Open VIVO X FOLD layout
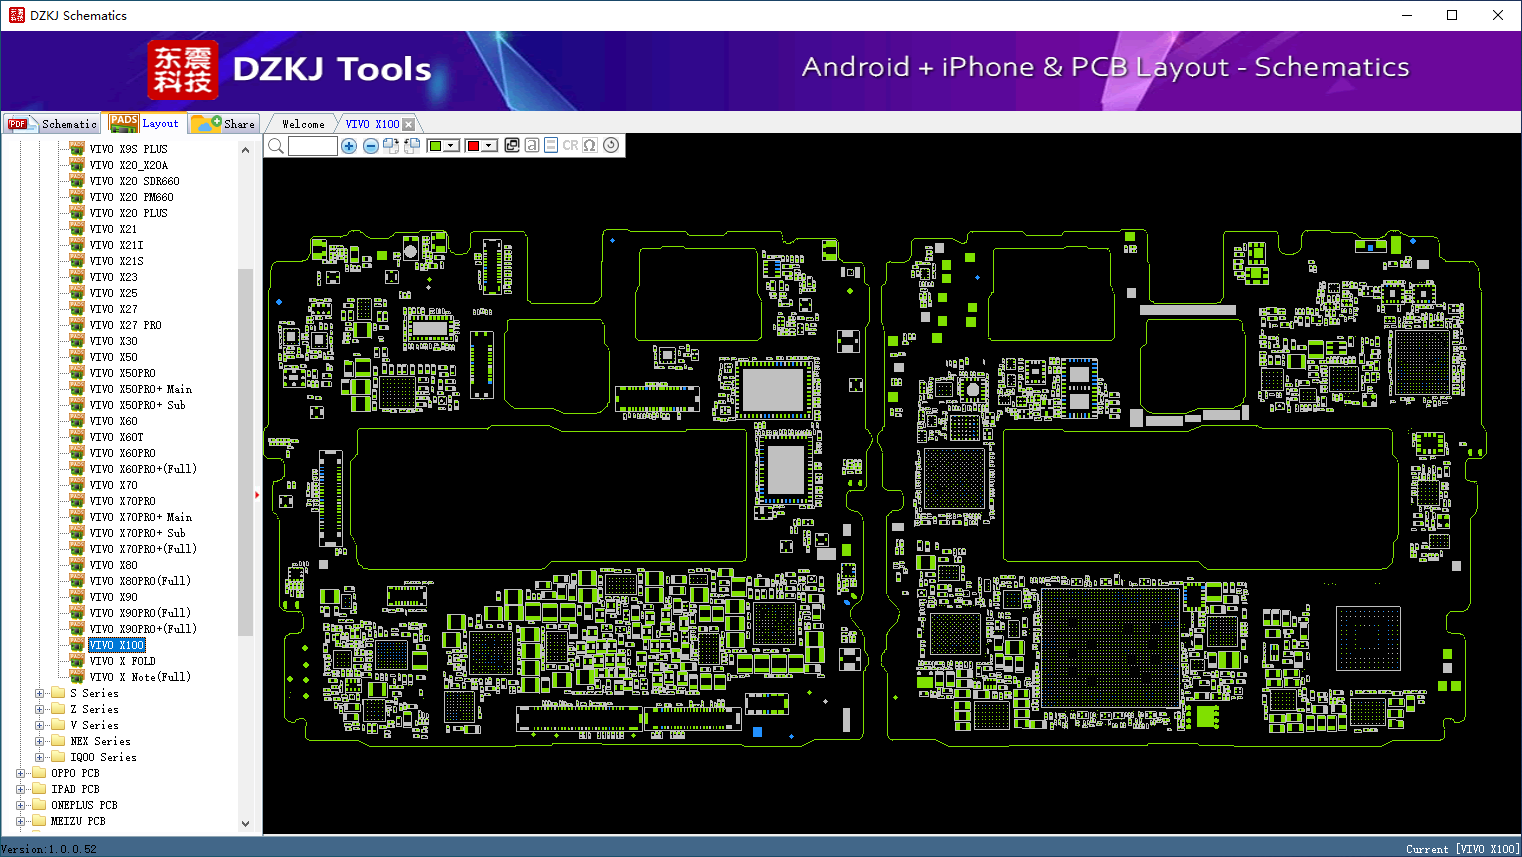This screenshot has height=857, width=1522. [123, 661]
